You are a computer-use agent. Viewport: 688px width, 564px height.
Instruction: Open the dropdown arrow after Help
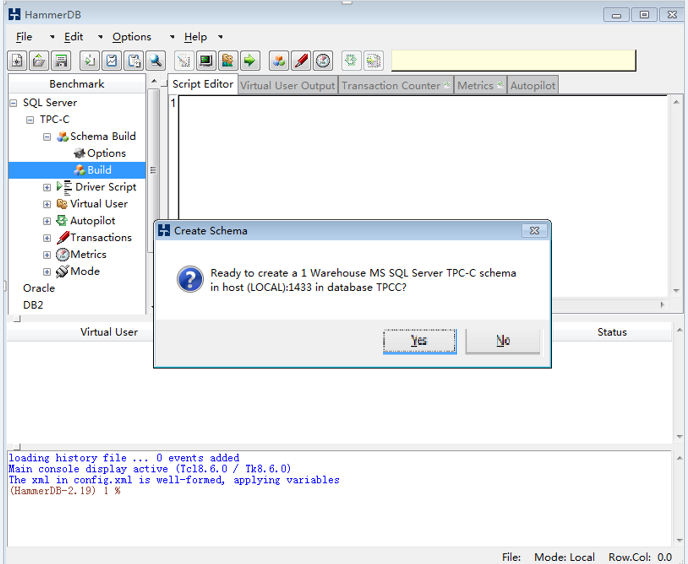221,37
